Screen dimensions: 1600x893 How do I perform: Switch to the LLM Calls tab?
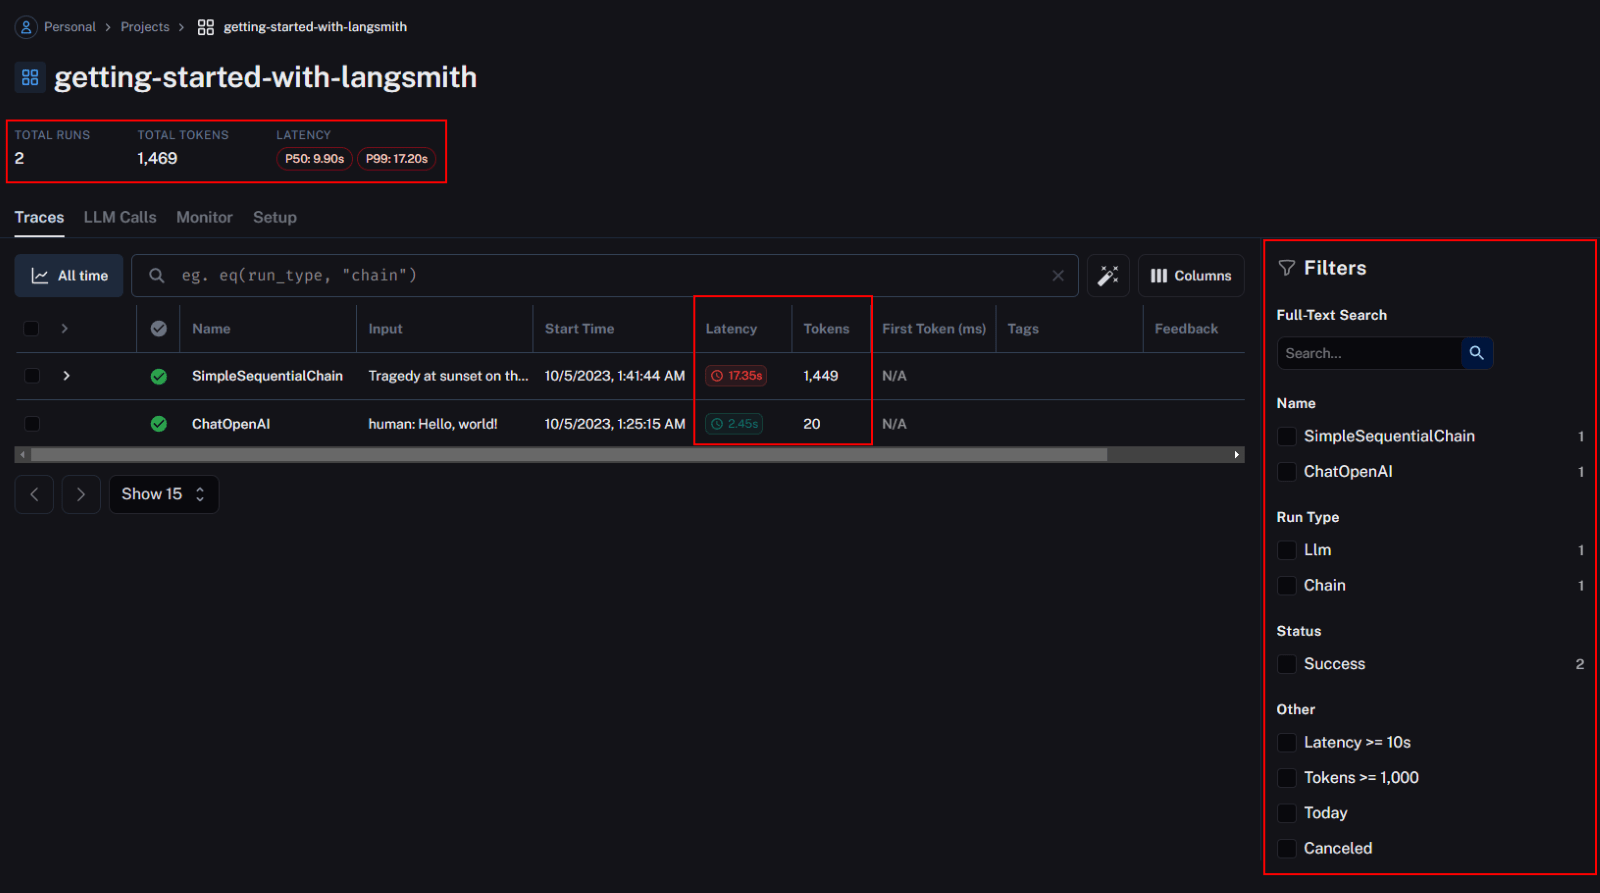click(120, 217)
